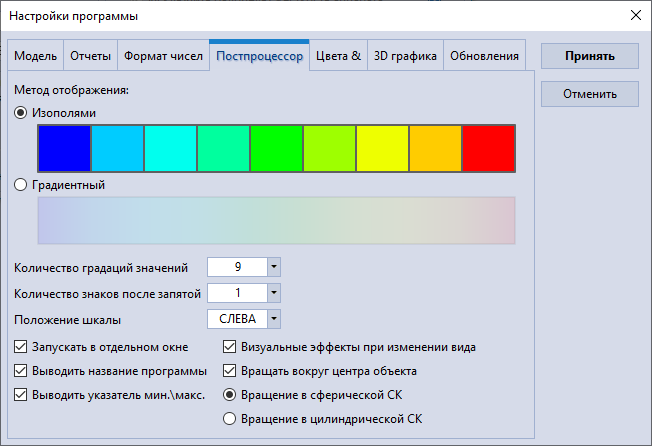Pick the cyan color swatch
Image resolution: width=652 pixels, height=446 pixels.
pos(170,148)
